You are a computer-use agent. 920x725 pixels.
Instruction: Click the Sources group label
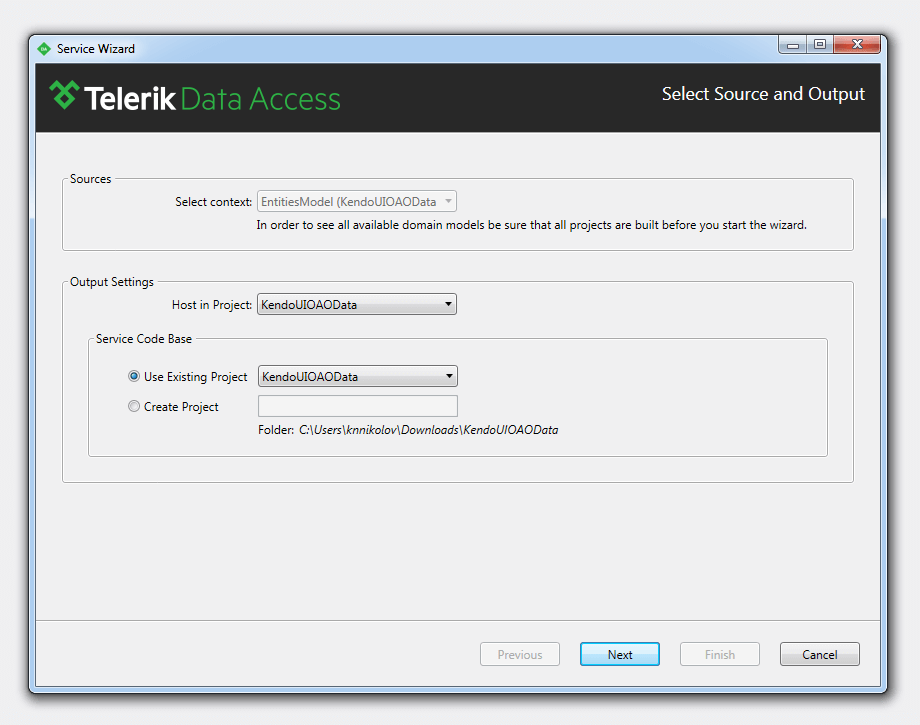click(90, 179)
